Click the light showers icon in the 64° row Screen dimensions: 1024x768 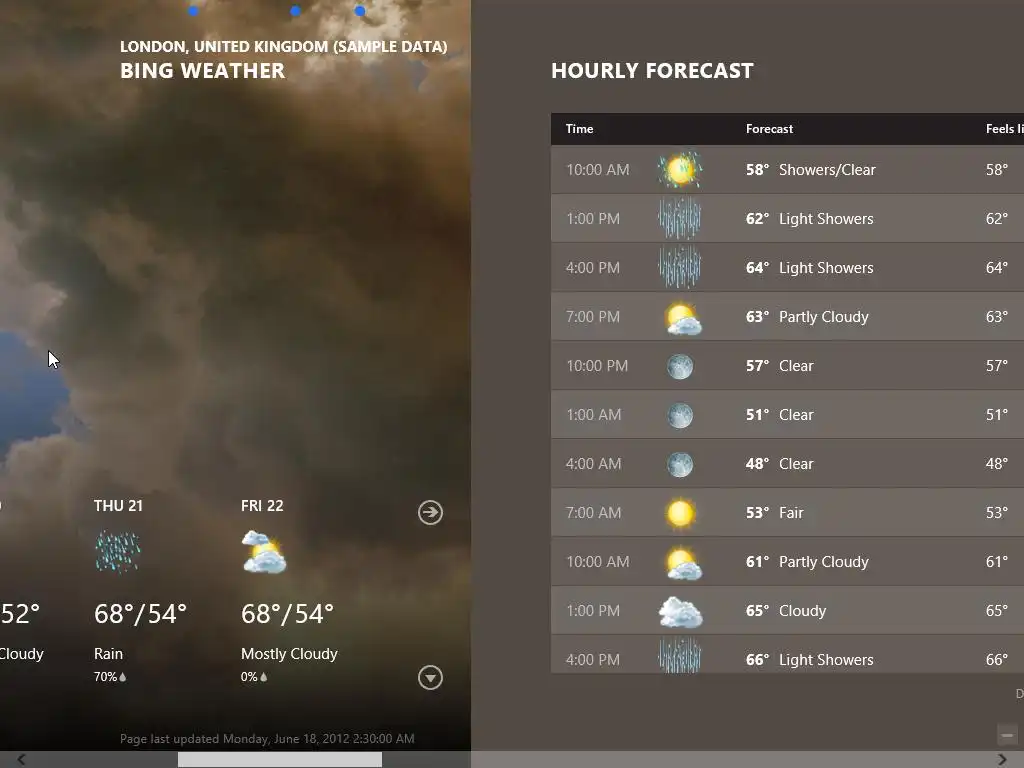coord(680,268)
